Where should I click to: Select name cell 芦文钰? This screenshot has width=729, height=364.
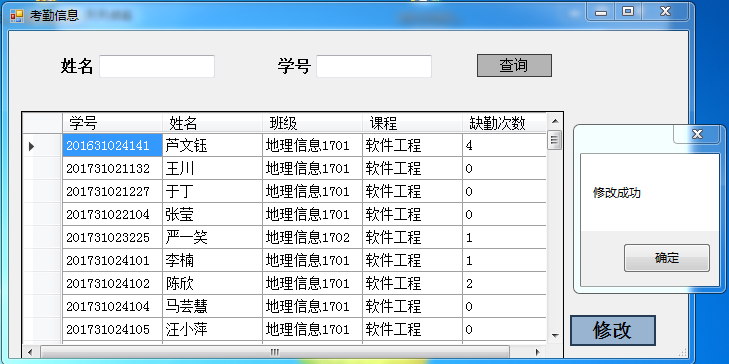(x=212, y=146)
